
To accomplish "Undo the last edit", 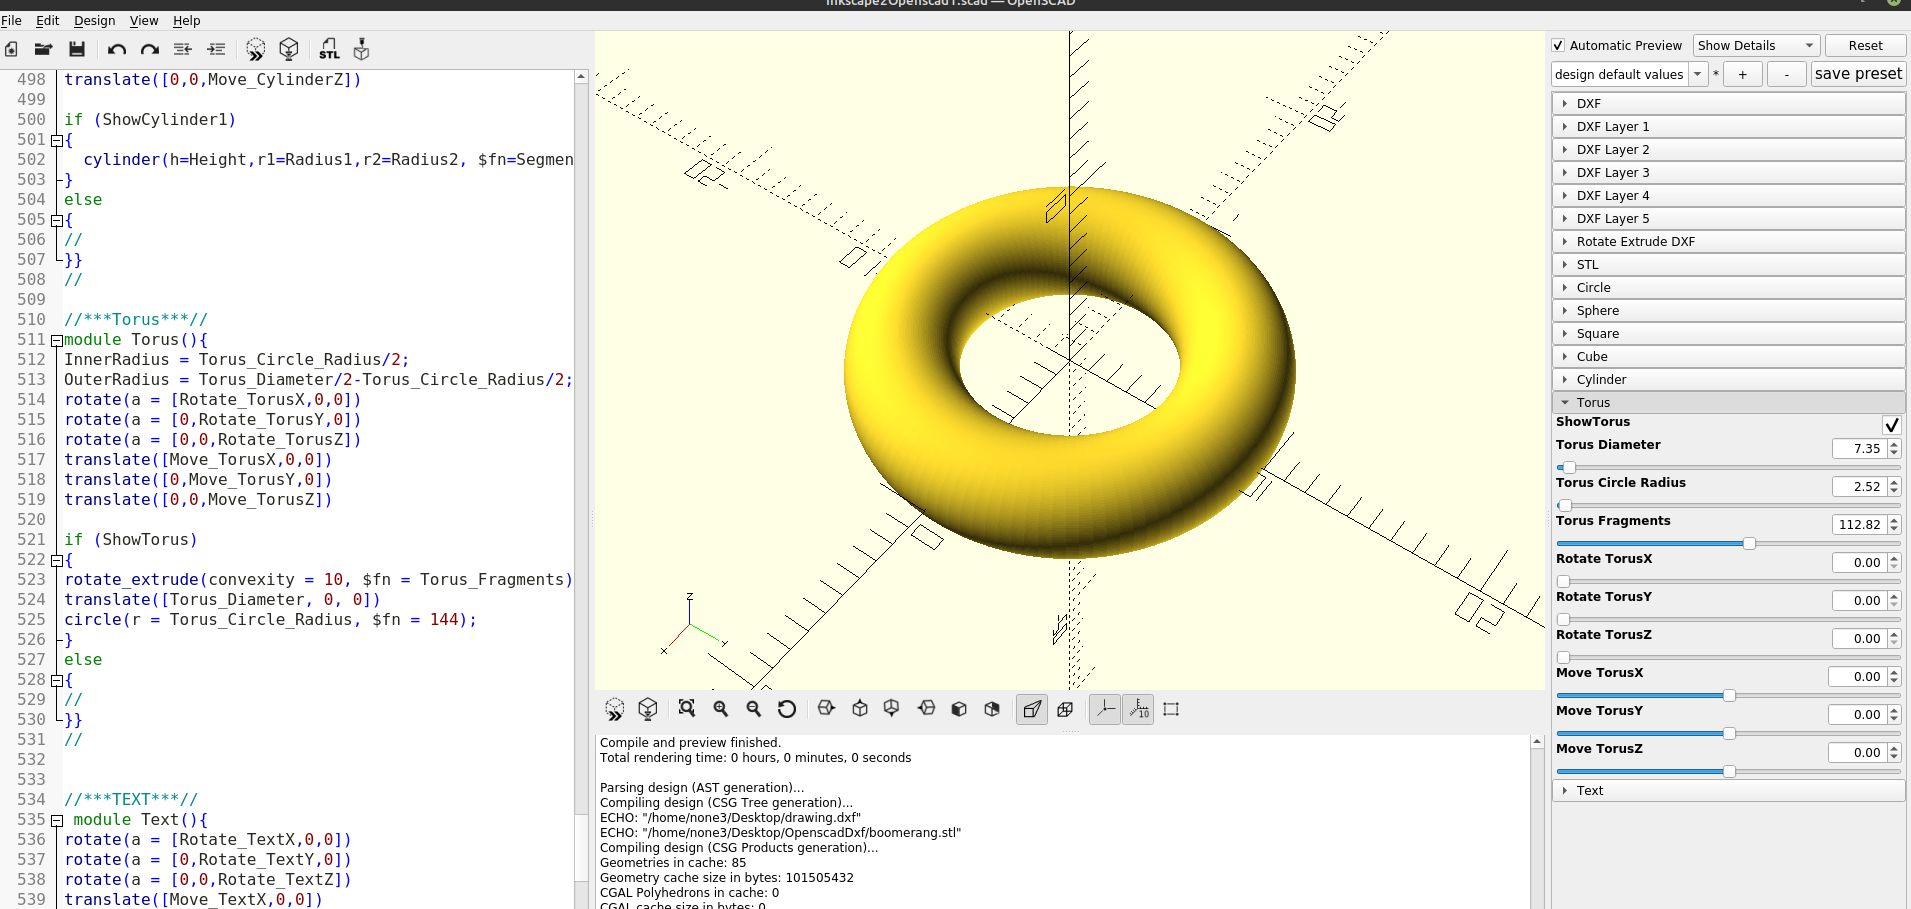I will (116, 49).
